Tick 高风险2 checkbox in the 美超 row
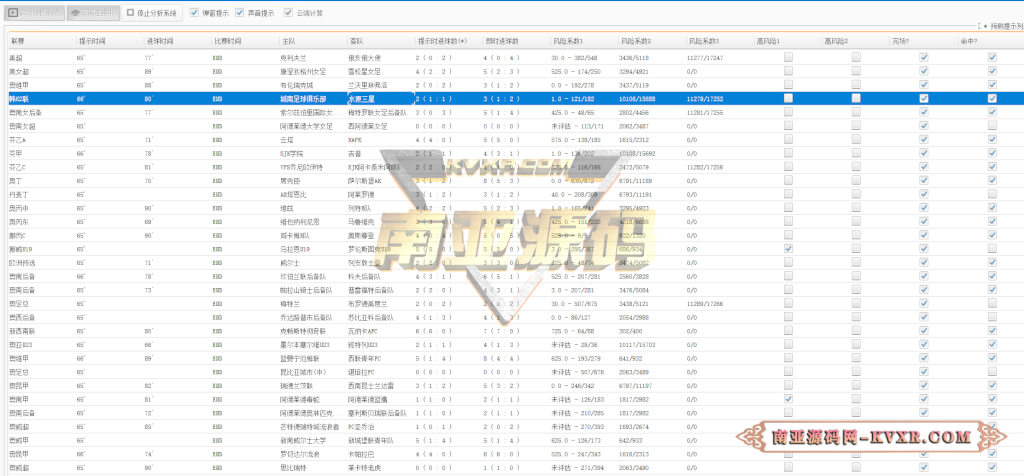The width and height of the screenshot is (1024, 476). click(x=856, y=57)
